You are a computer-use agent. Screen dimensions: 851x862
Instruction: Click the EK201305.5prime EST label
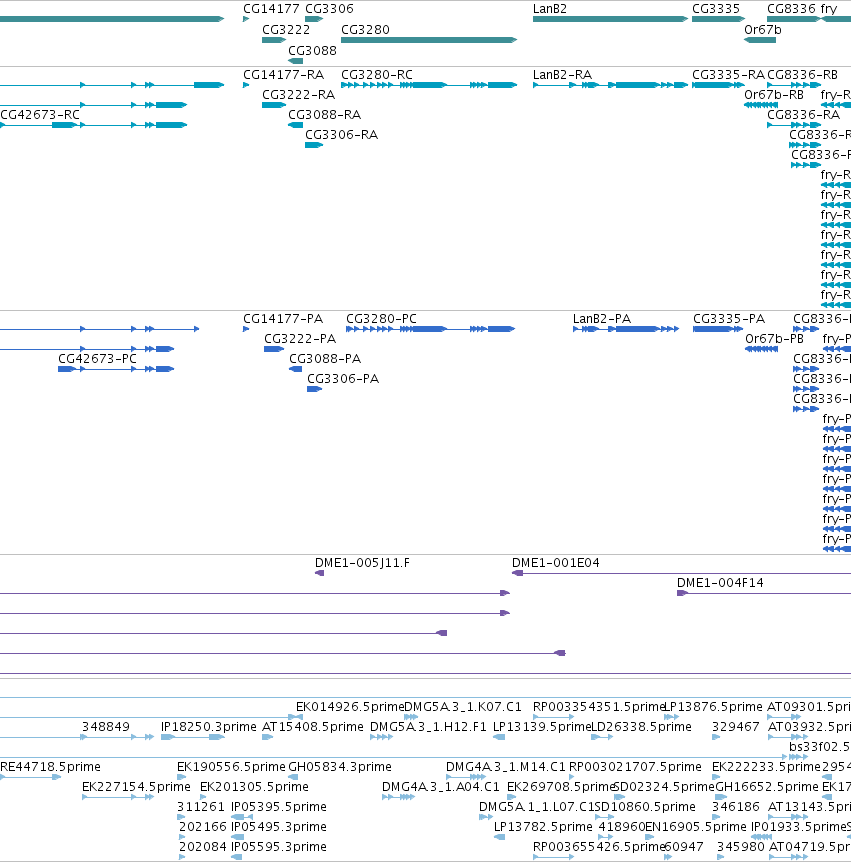click(254, 787)
